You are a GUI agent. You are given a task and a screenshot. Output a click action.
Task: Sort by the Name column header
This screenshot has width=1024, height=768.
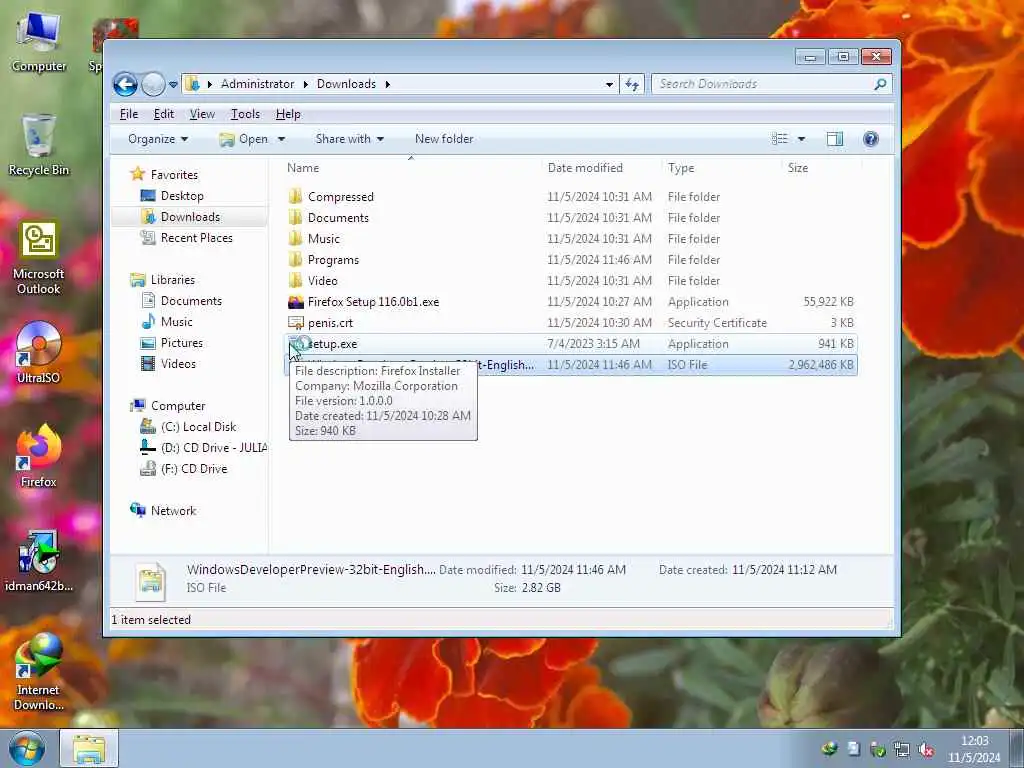click(x=303, y=168)
